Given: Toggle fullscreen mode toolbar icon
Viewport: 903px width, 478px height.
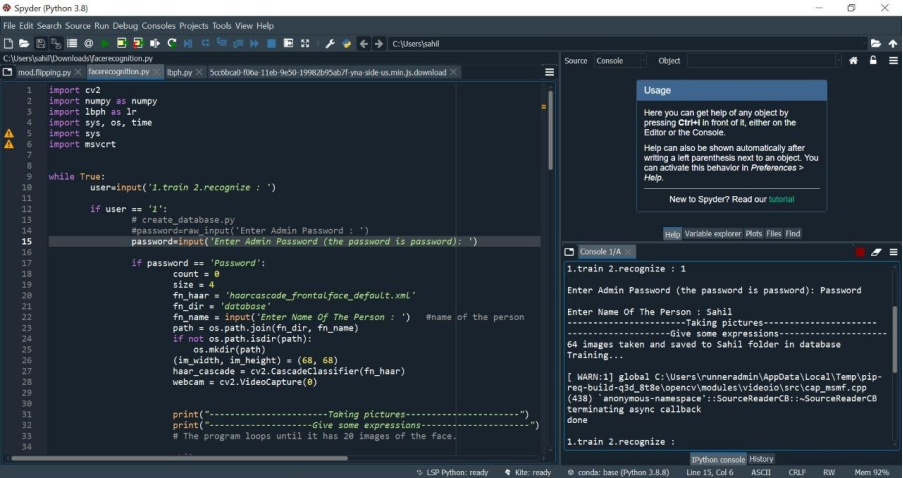Looking at the screenshot, I should pyautogui.click(x=305, y=43).
